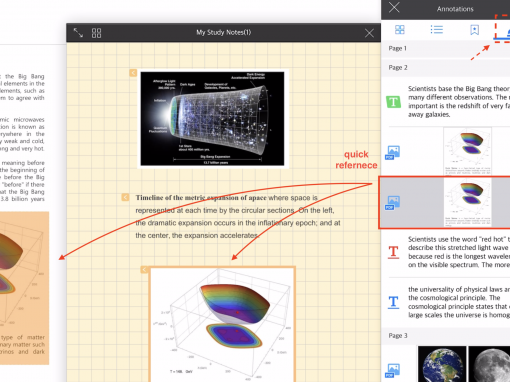Viewport: 510px width, 382px height.
Task: Select the highlighted image annotation row
Action: point(445,203)
